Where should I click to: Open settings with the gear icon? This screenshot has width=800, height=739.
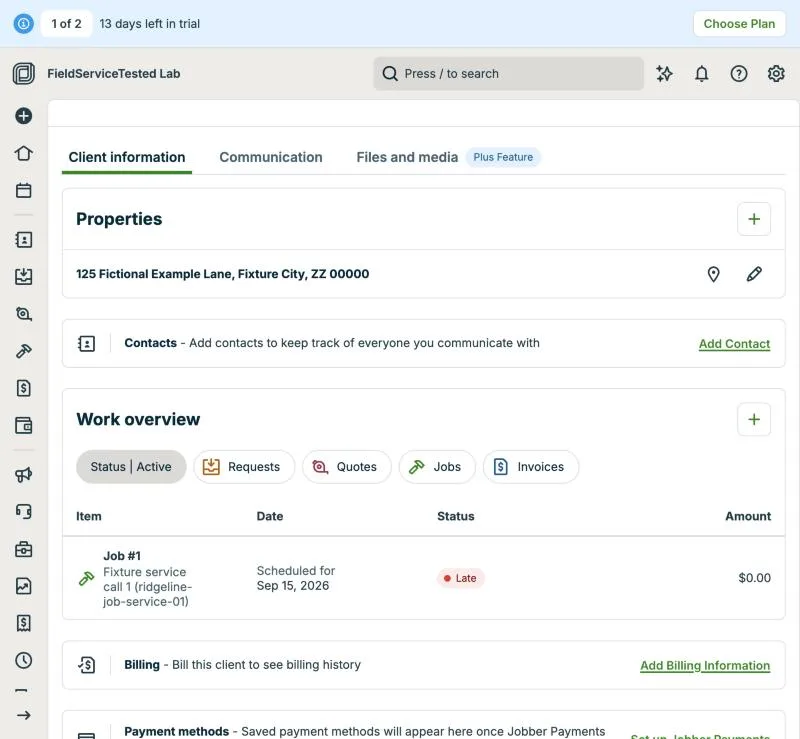coord(776,73)
